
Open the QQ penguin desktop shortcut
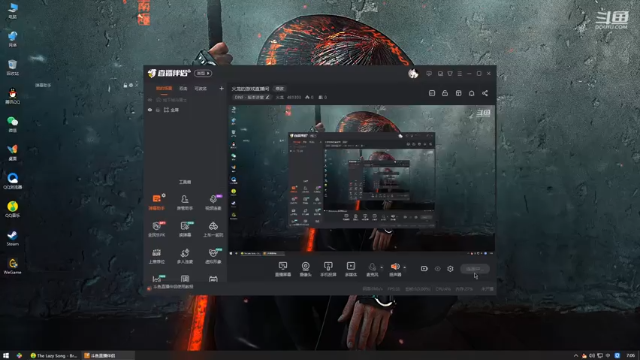tap(12, 96)
